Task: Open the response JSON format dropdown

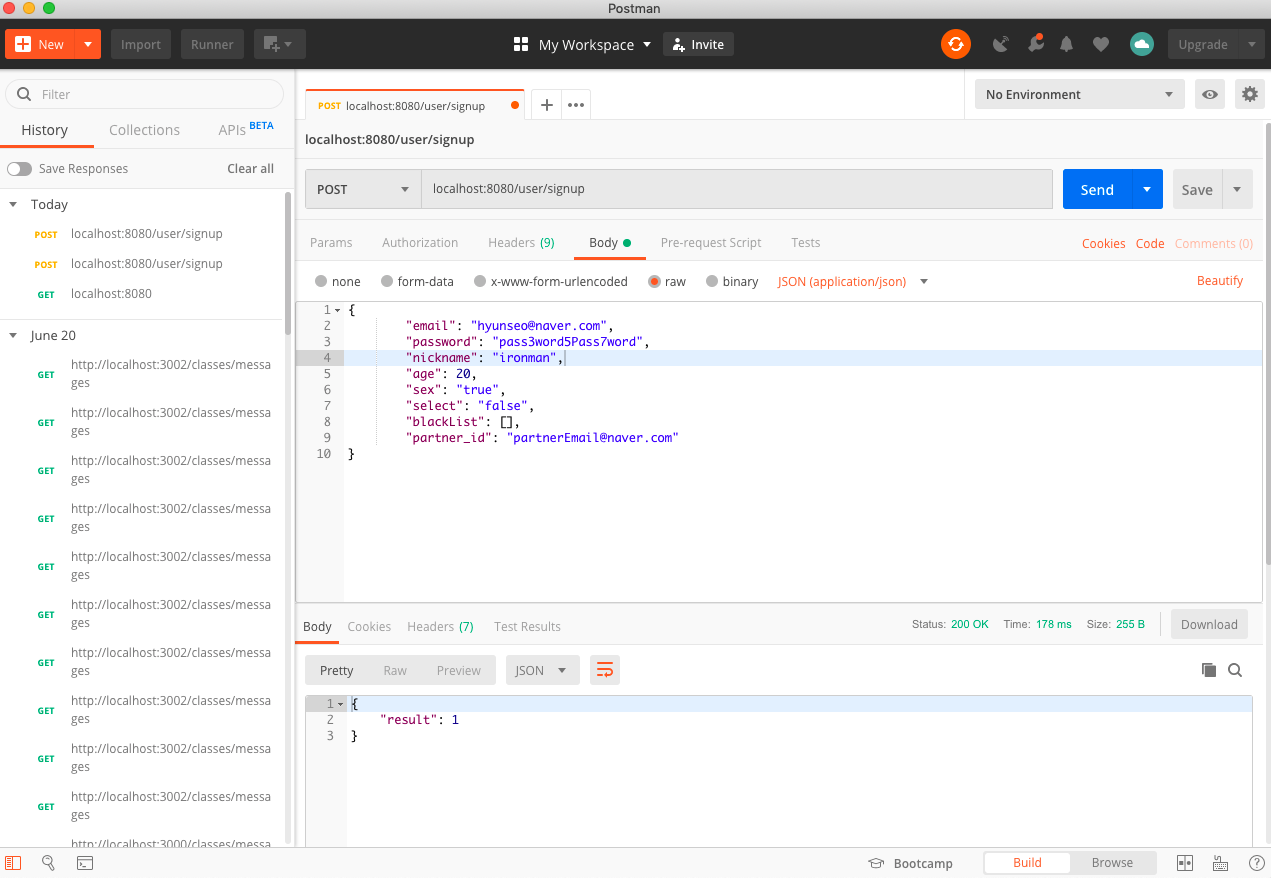Action: coord(542,670)
